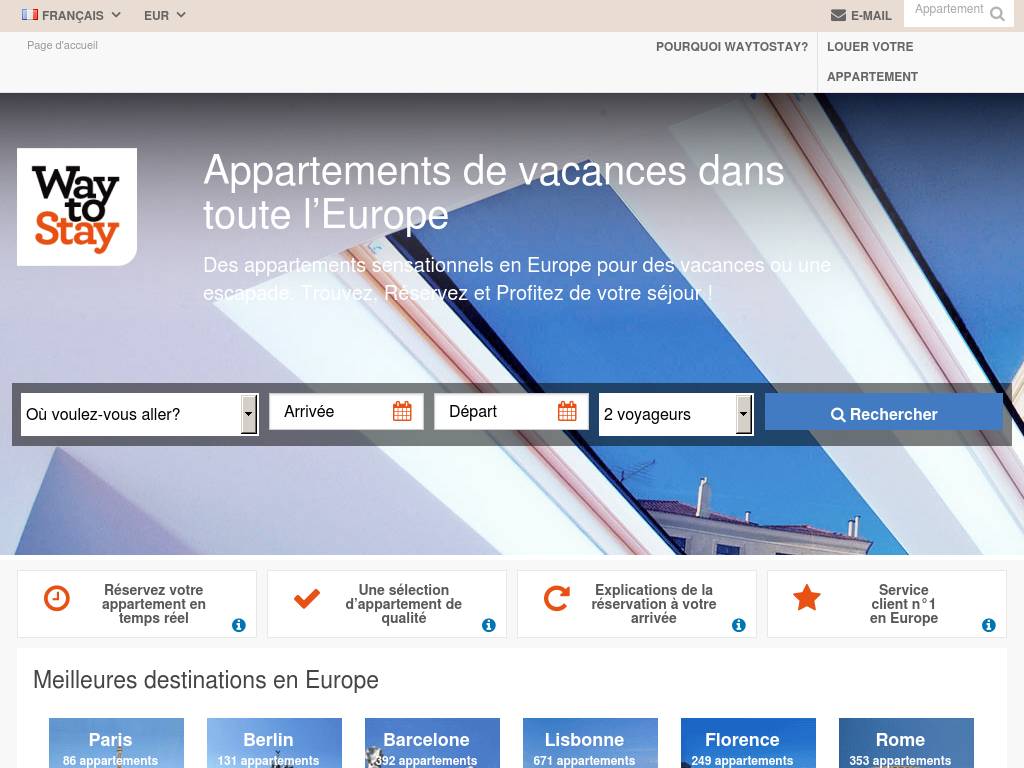
Task: Click the Rechercher search button
Action: (x=884, y=414)
